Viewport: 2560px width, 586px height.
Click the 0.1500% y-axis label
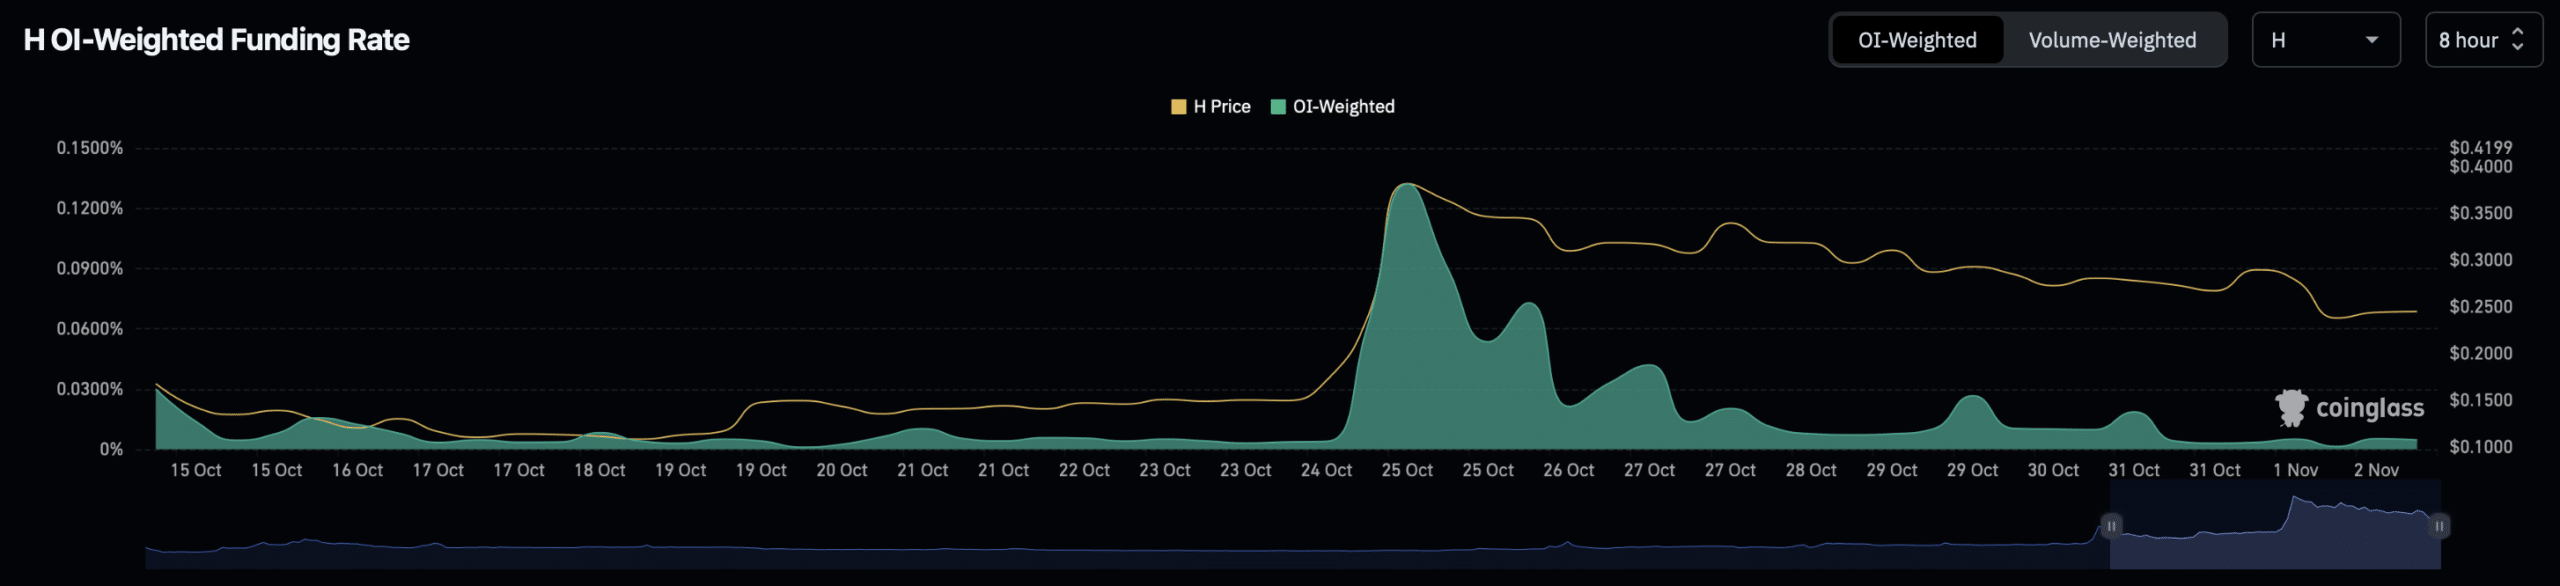89,148
